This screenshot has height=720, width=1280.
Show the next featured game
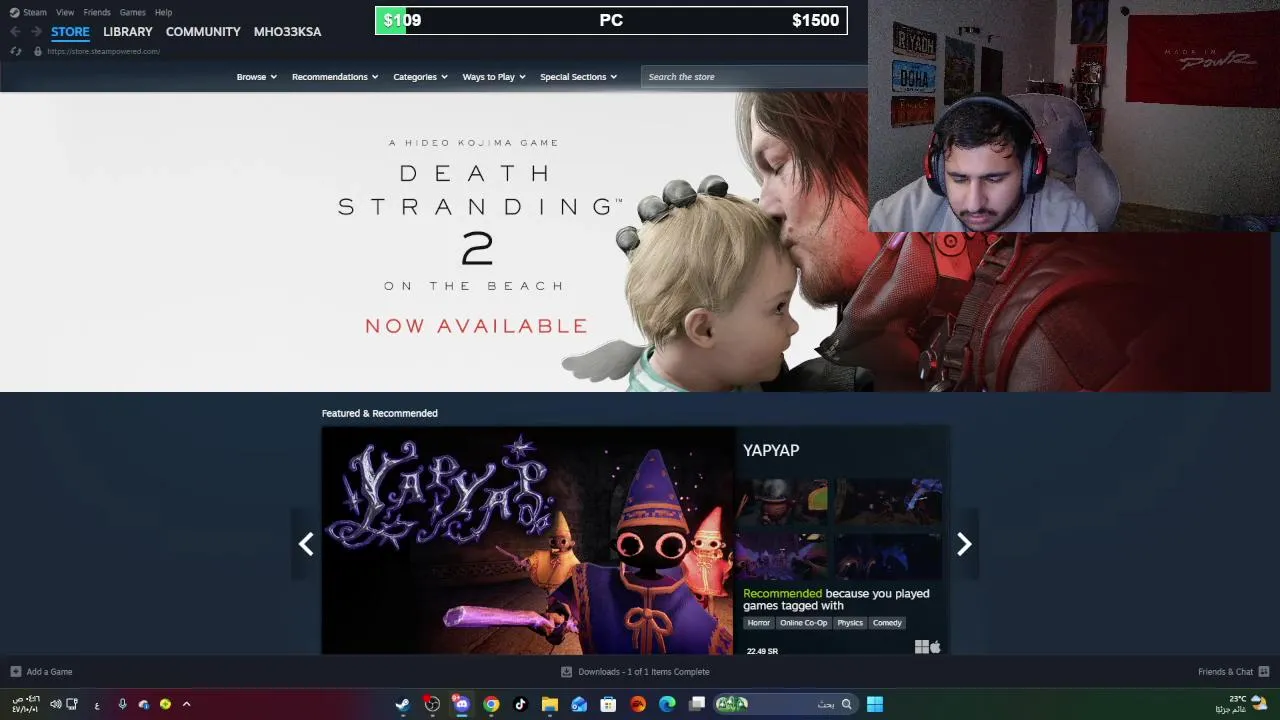(x=964, y=544)
